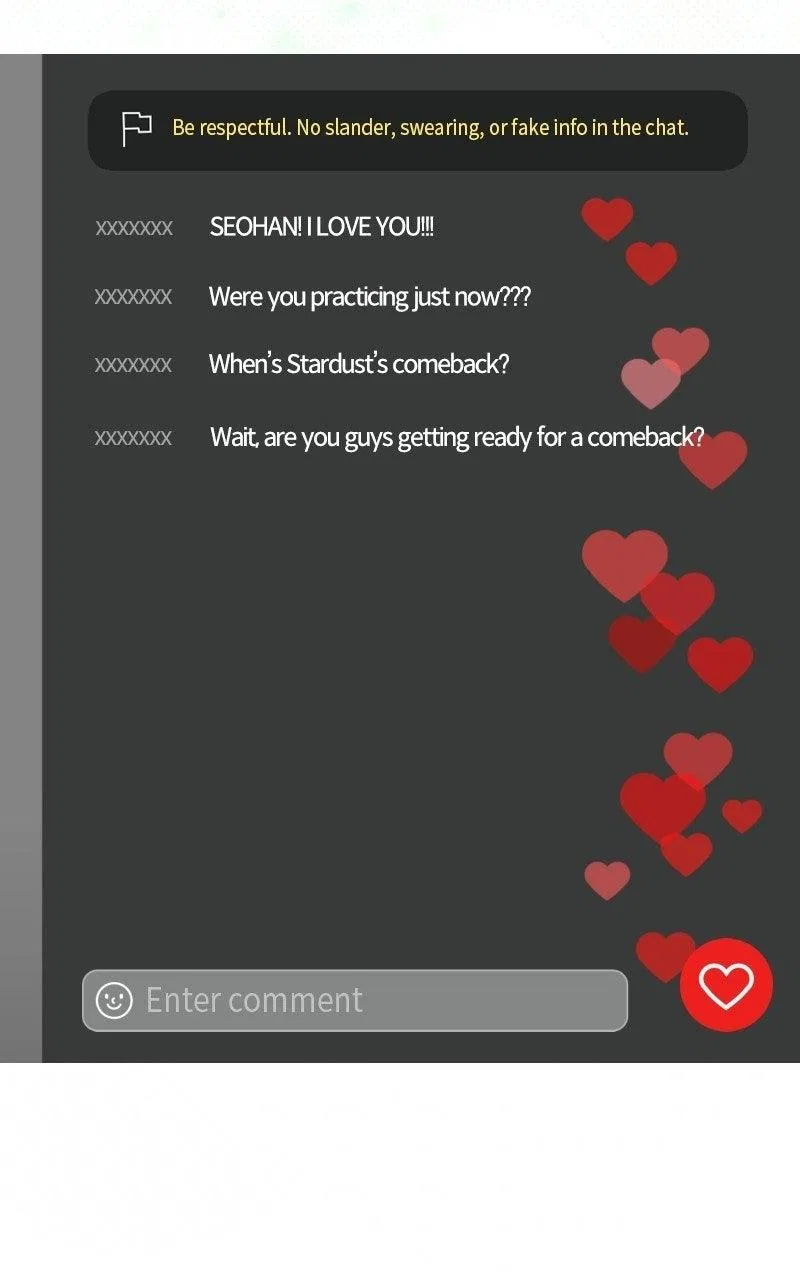Click the Enter comment input field
The width and height of the screenshot is (800, 1280).
point(355,999)
